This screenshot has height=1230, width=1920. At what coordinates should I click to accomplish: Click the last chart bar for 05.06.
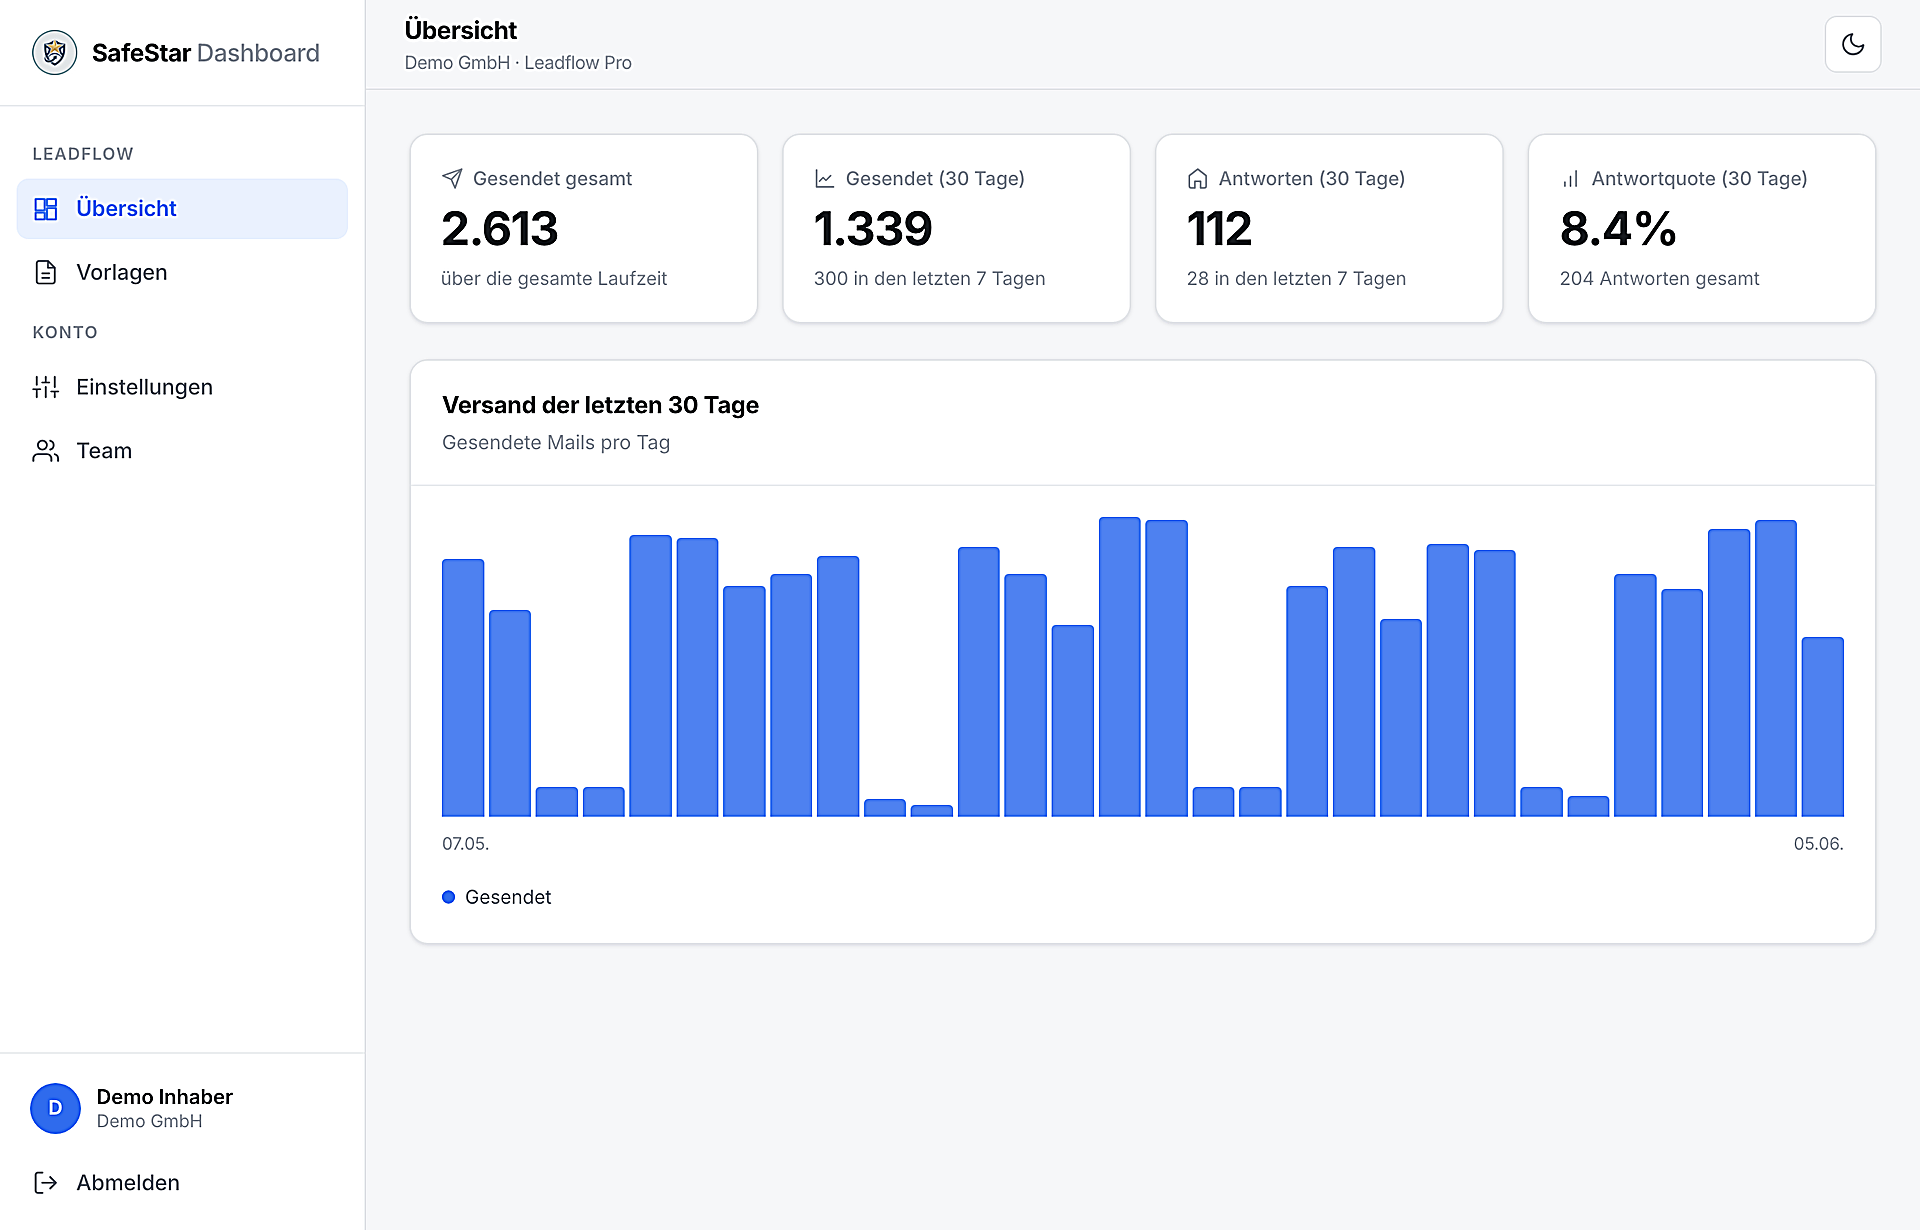coord(1823,727)
